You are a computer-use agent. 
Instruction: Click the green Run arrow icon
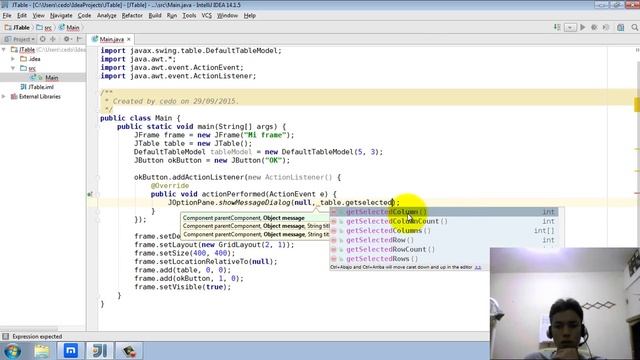pos(583,27)
